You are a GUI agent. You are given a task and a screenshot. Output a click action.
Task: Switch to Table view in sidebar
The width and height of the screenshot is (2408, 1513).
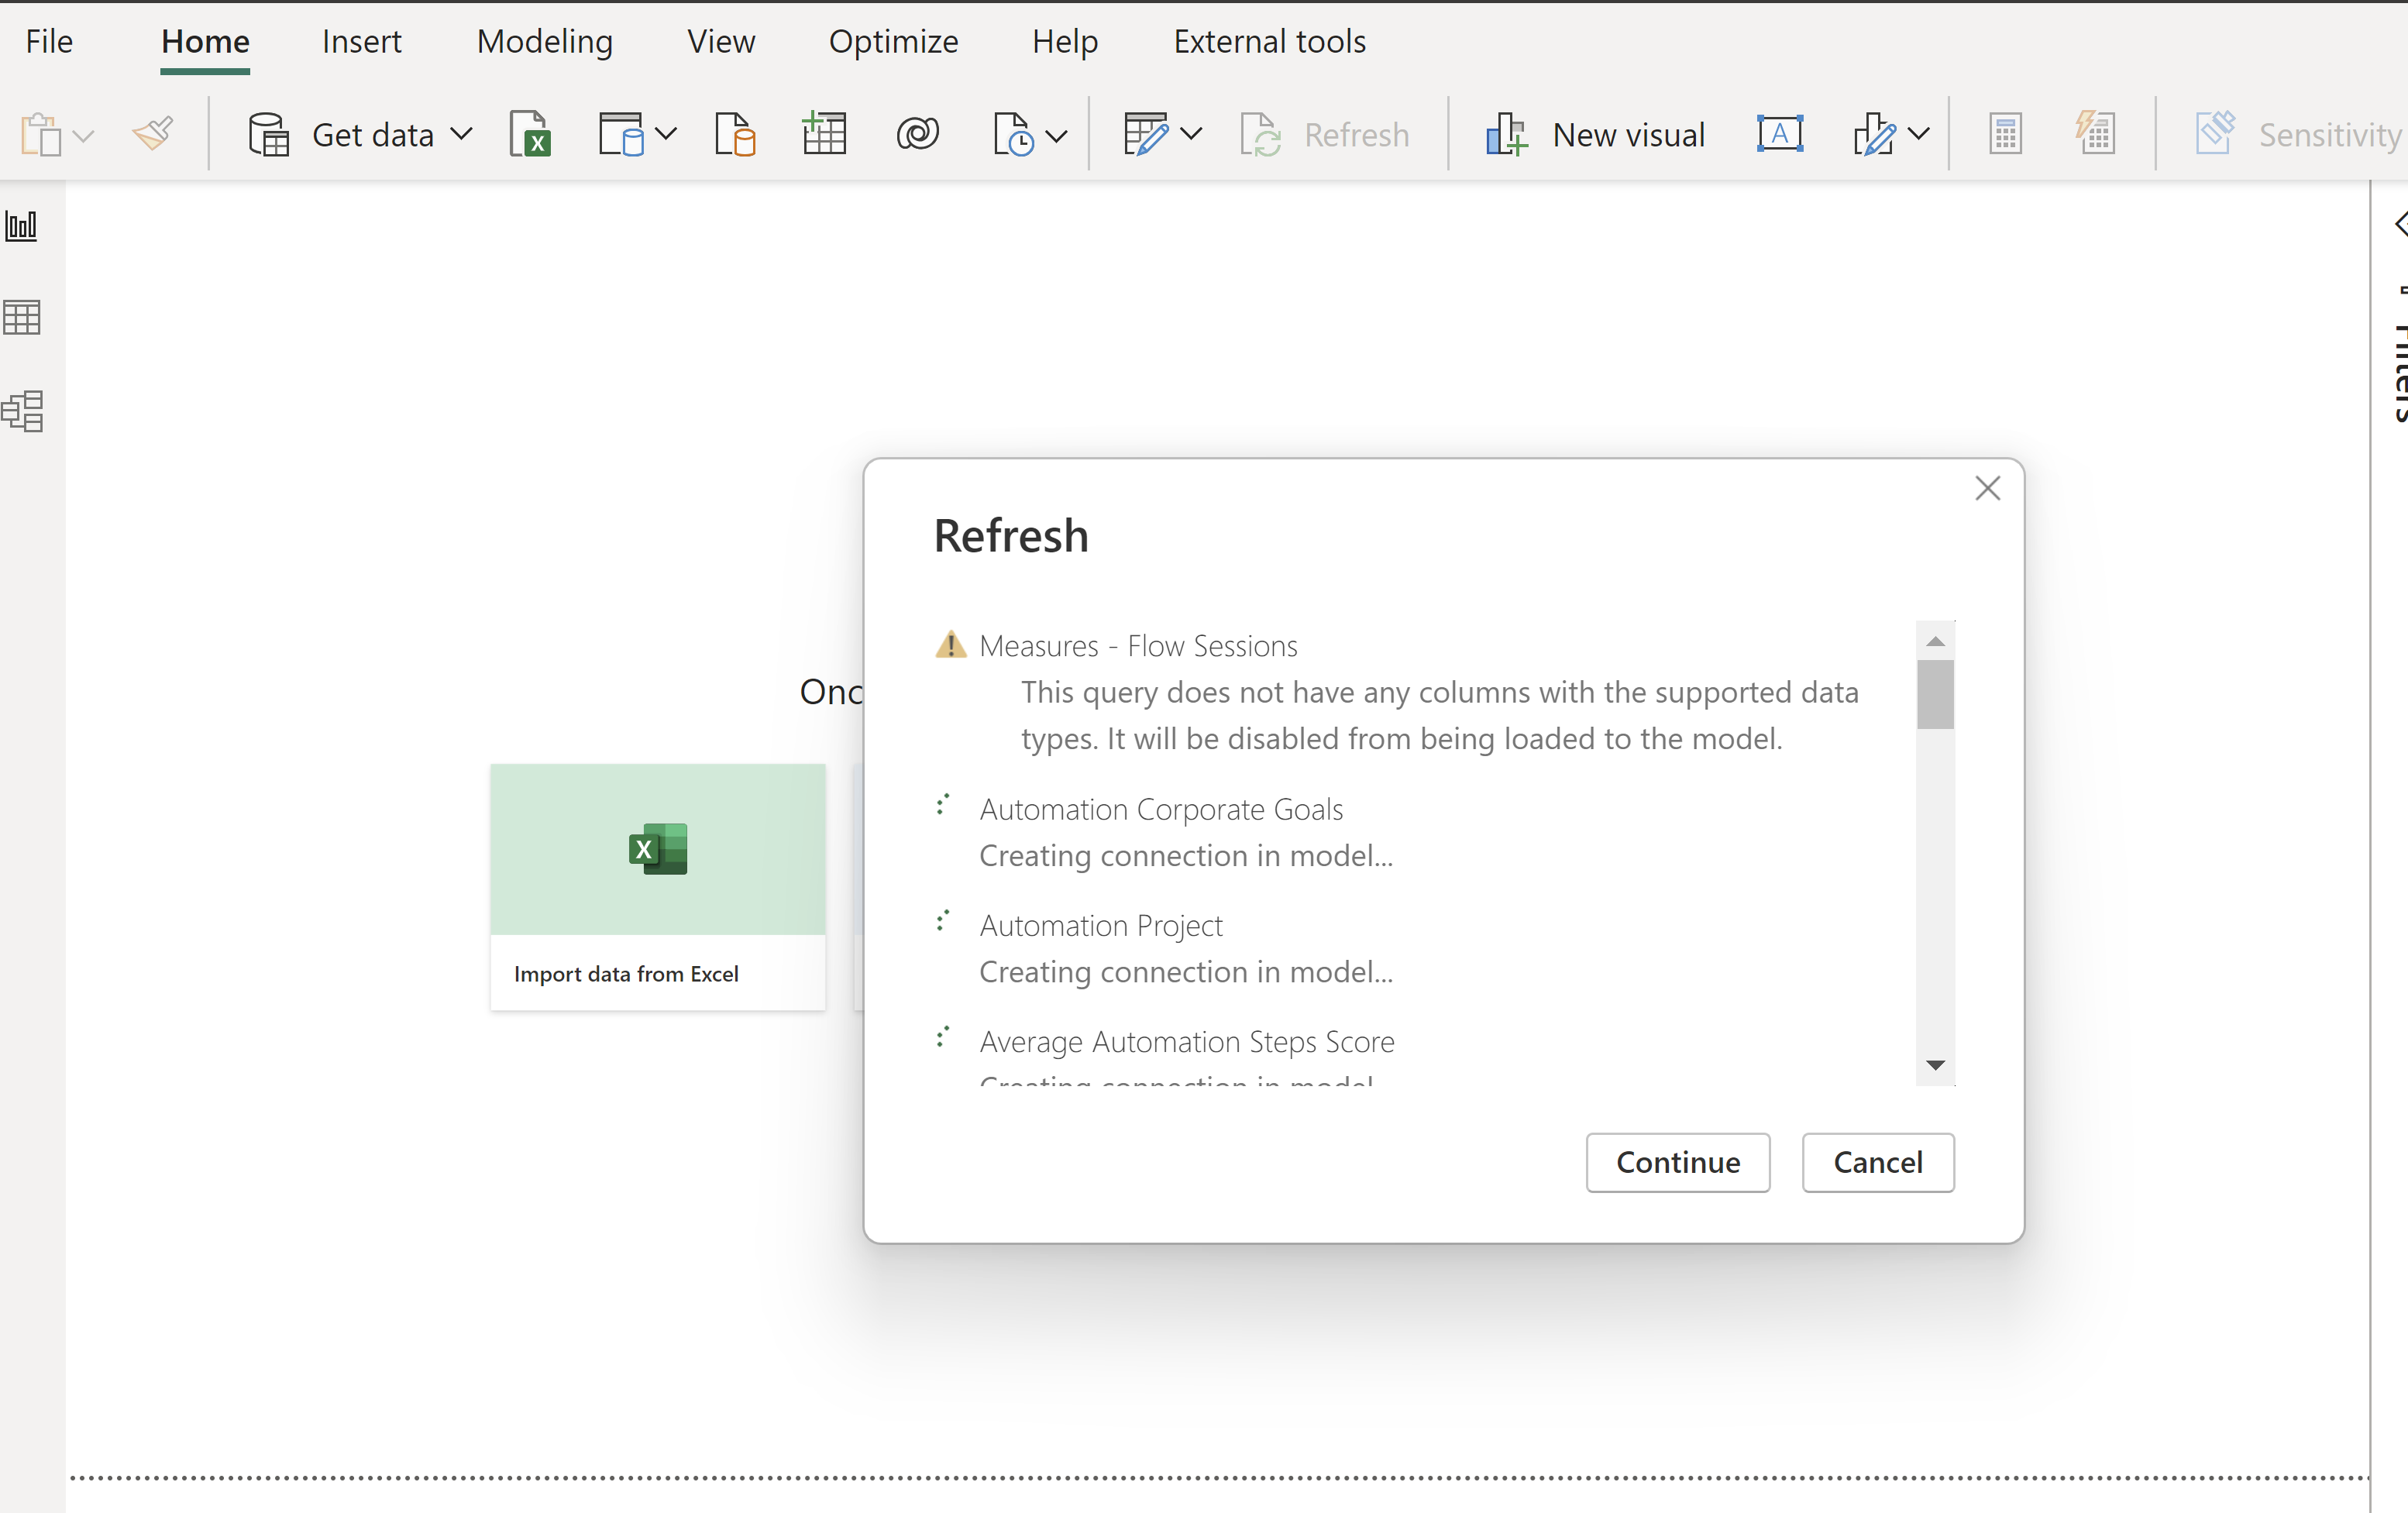tap(22, 318)
